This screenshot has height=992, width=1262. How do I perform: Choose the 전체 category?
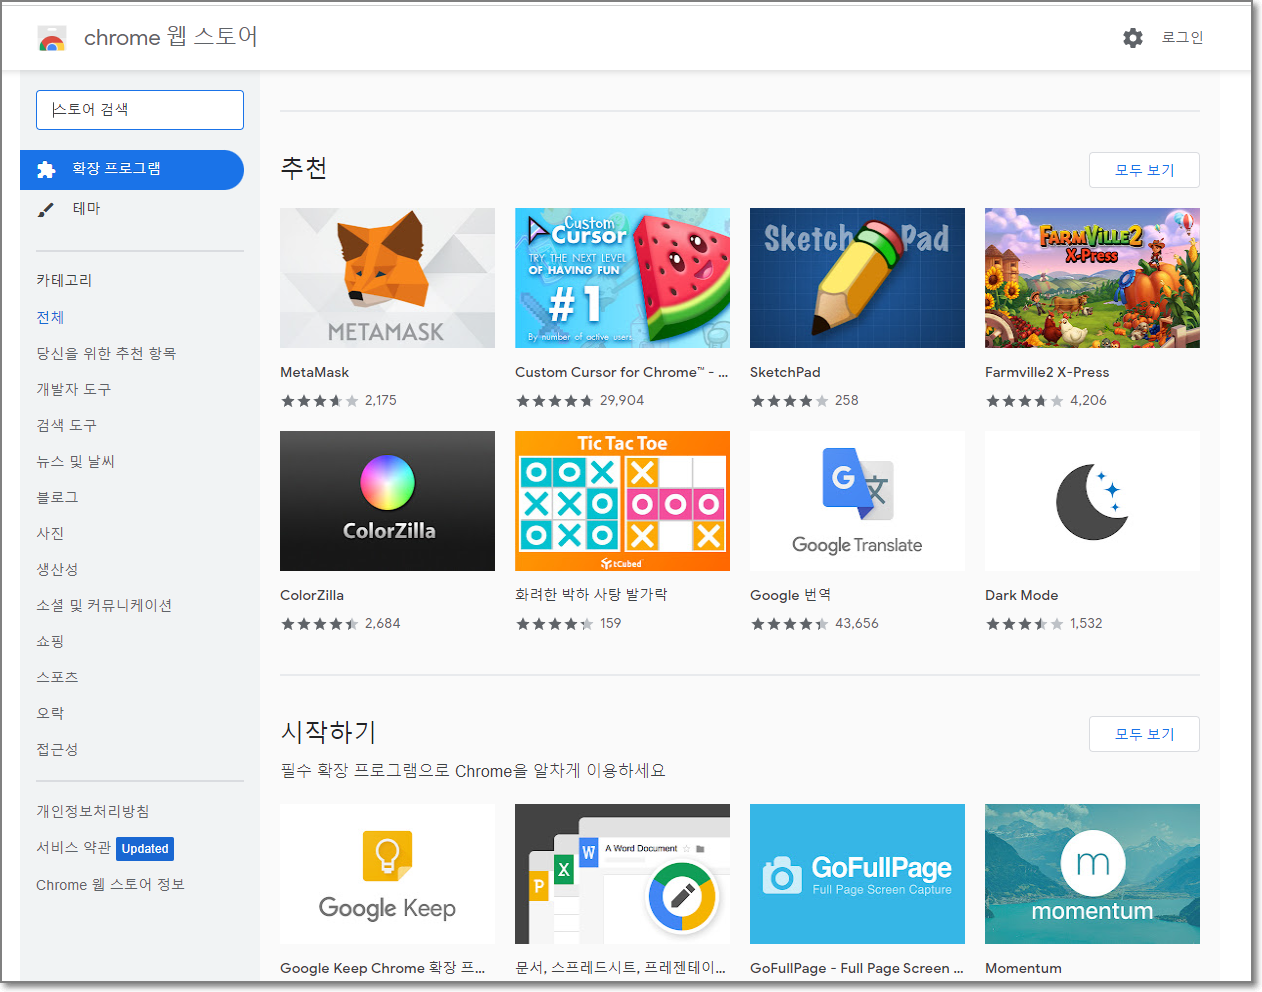tap(50, 317)
